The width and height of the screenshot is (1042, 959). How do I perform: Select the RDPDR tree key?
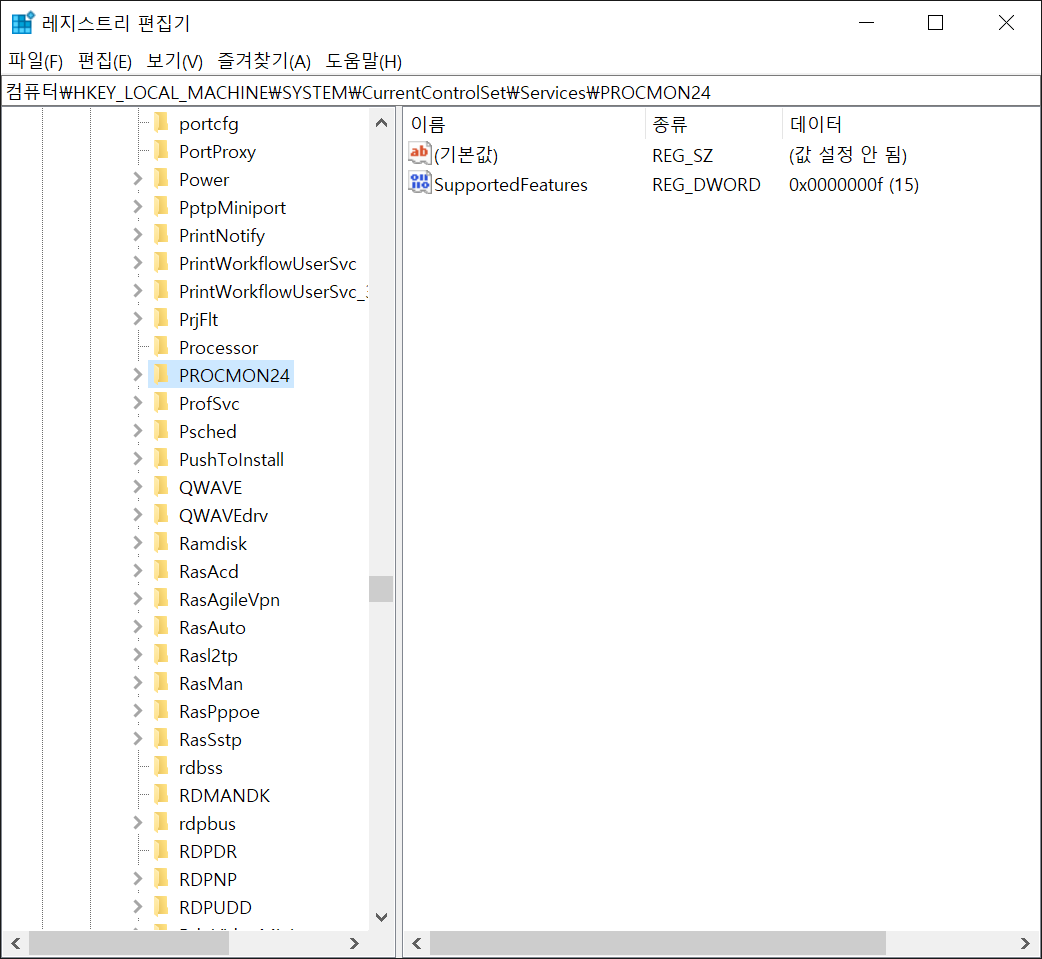pyautogui.click(x=208, y=851)
